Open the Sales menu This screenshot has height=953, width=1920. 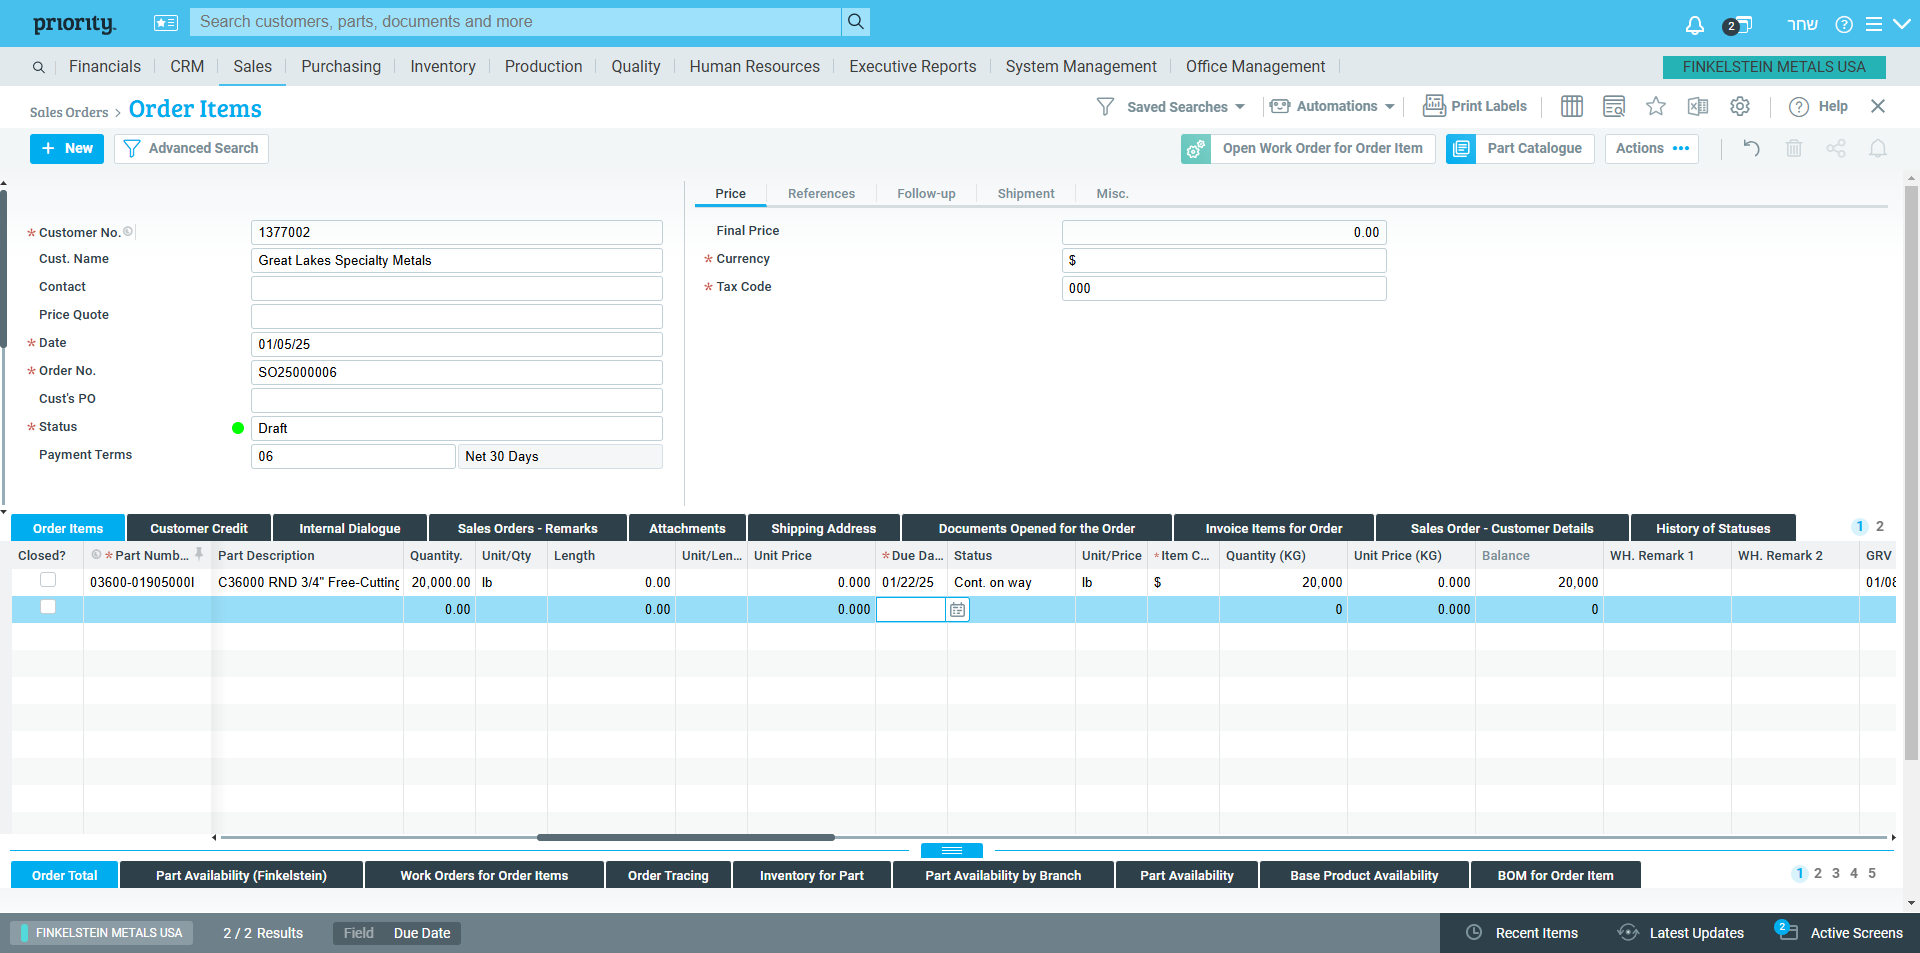252,66
